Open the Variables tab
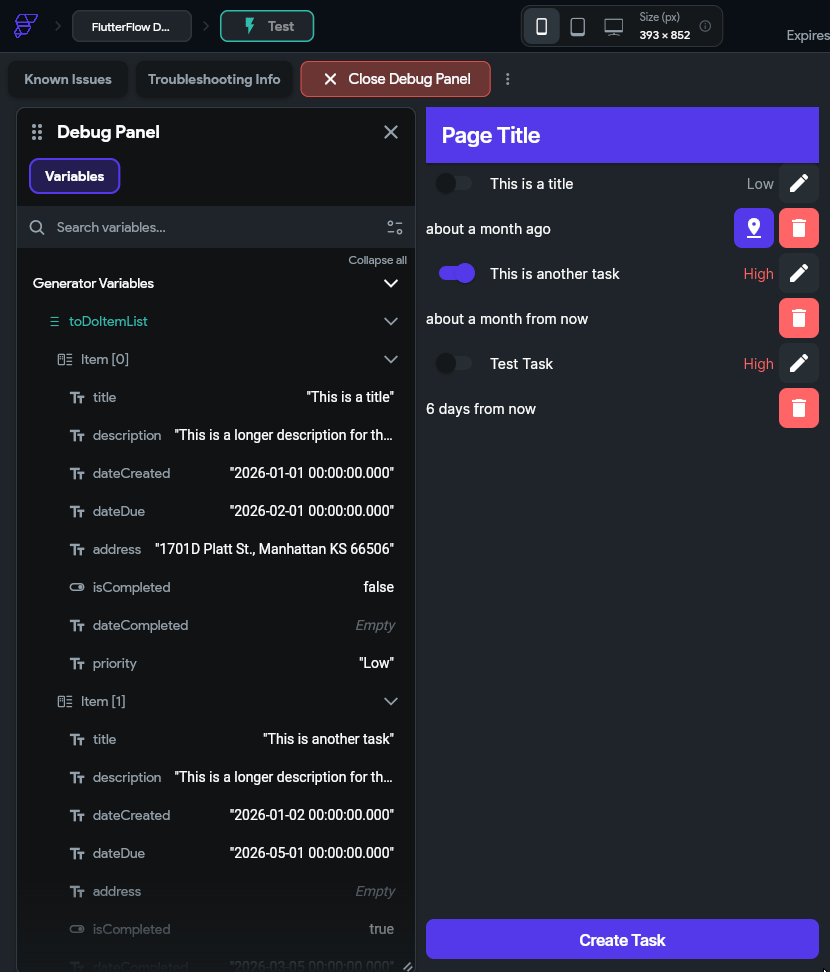This screenshot has height=972, width=830. 74,177
